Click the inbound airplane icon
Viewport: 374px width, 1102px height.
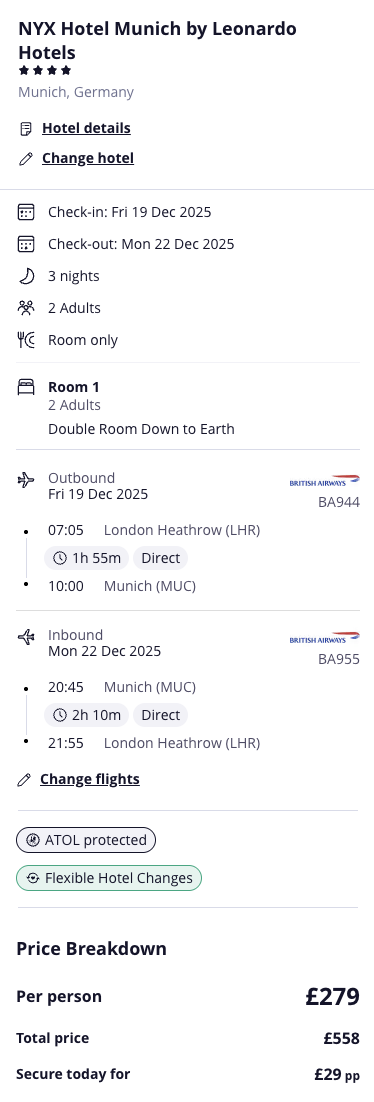click(26, 637)
